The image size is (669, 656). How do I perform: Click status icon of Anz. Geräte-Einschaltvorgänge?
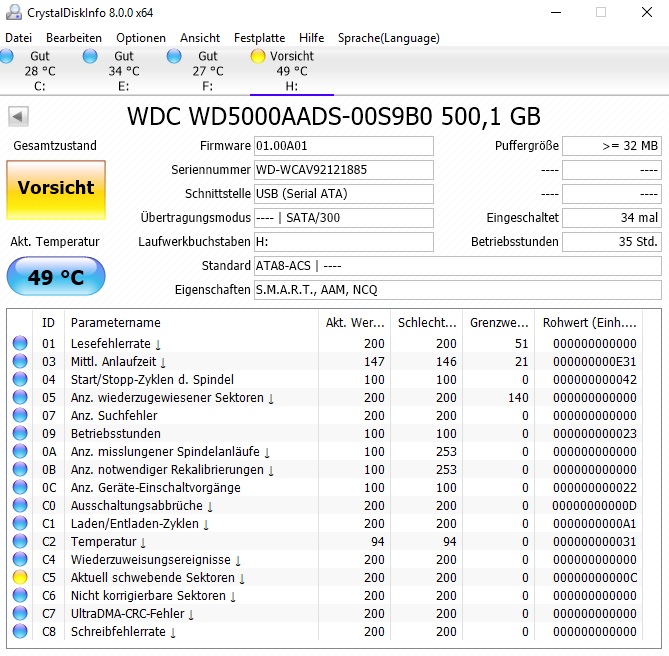click(20, 487)
